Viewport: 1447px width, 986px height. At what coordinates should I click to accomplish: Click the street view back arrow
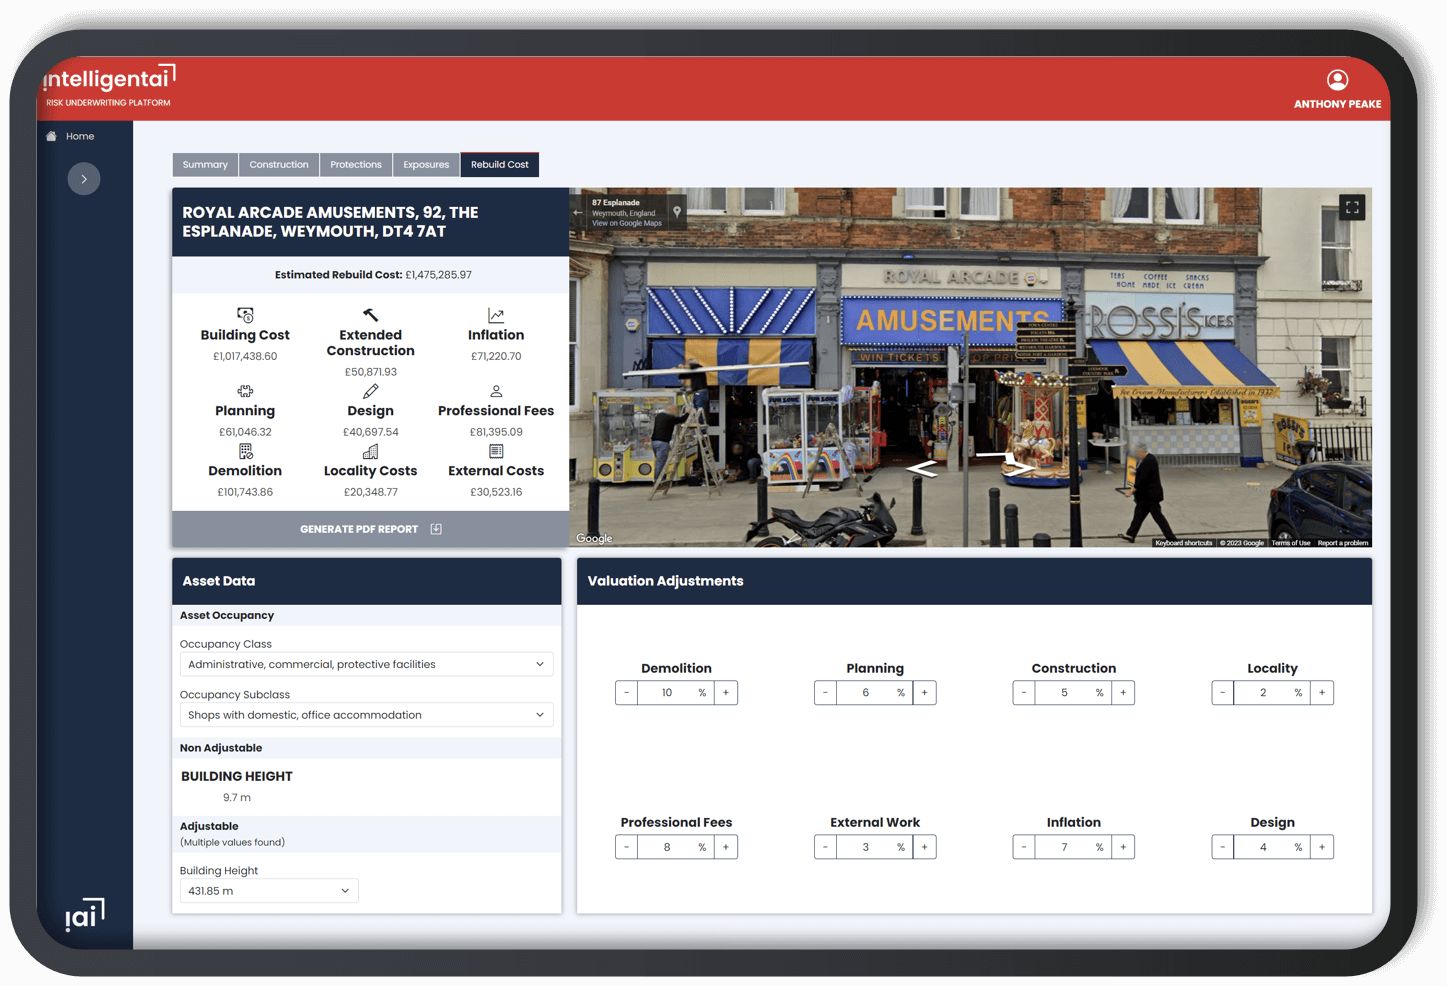(577, 212)
